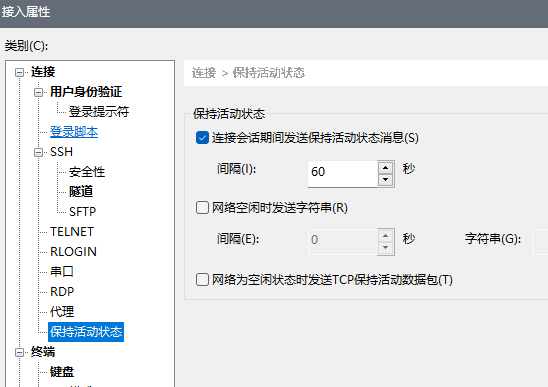Enable 网络空闲时发送字符串 checkbox

pos(202,208)
